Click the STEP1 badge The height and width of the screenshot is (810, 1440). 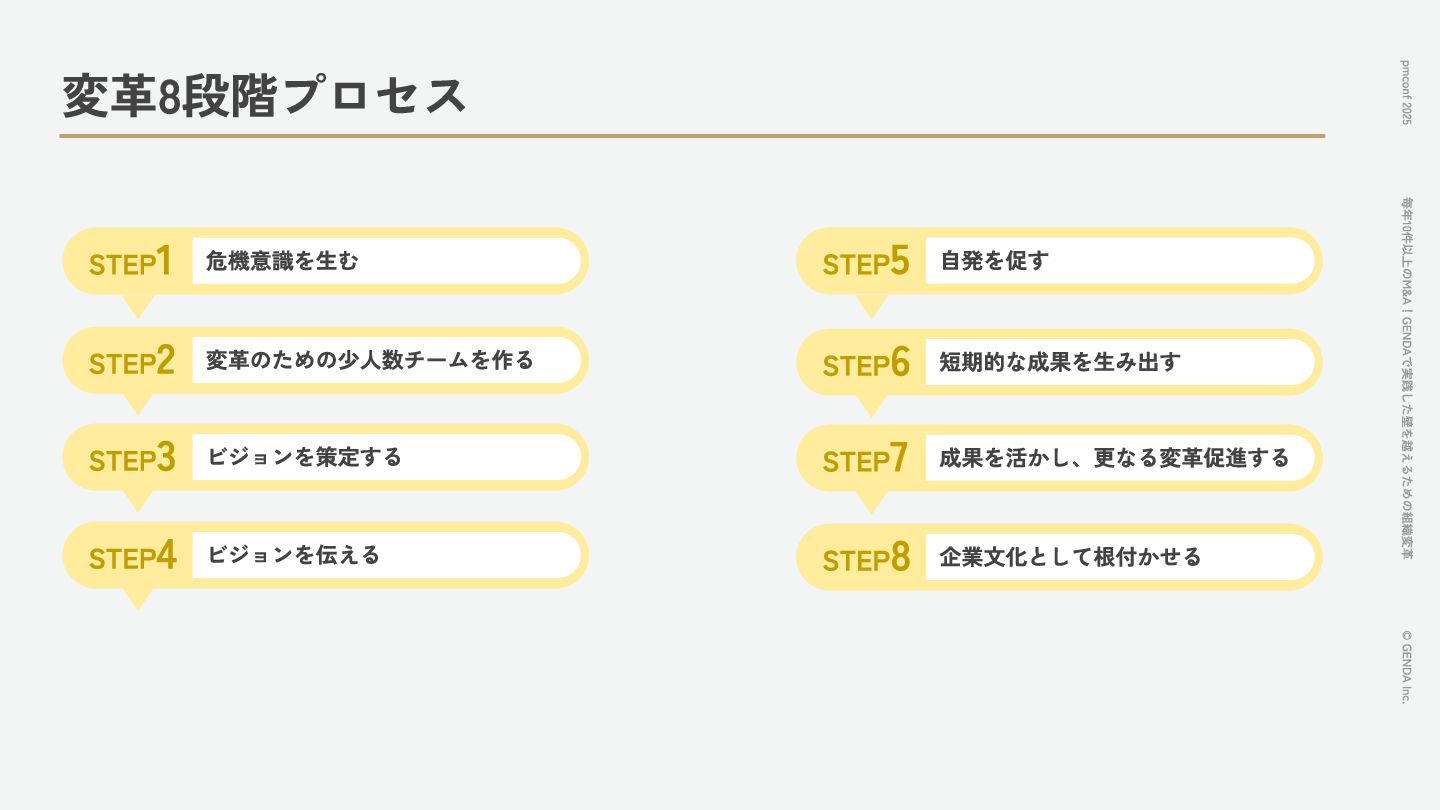[130, 262]
